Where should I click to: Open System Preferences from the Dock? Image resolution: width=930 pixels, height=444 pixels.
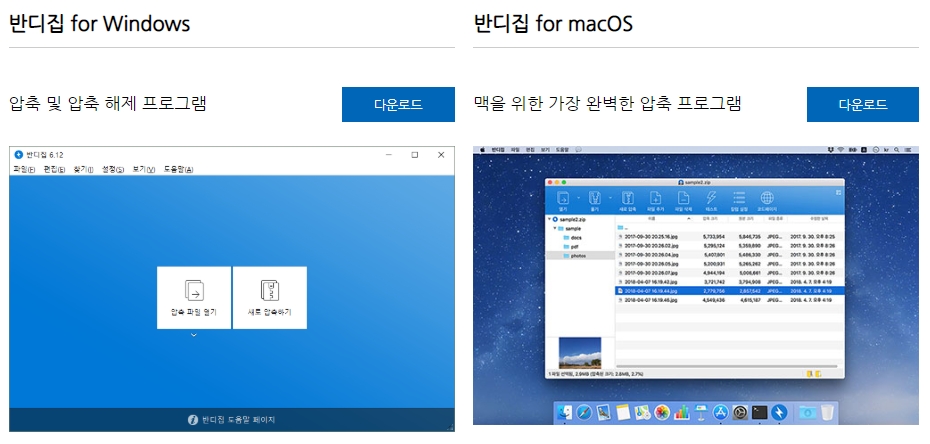[740, 413]
